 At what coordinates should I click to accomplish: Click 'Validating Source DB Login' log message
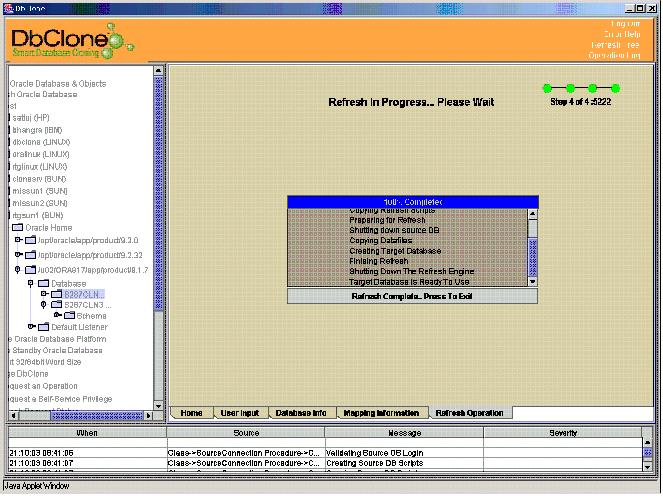click(x=375, y=453)
